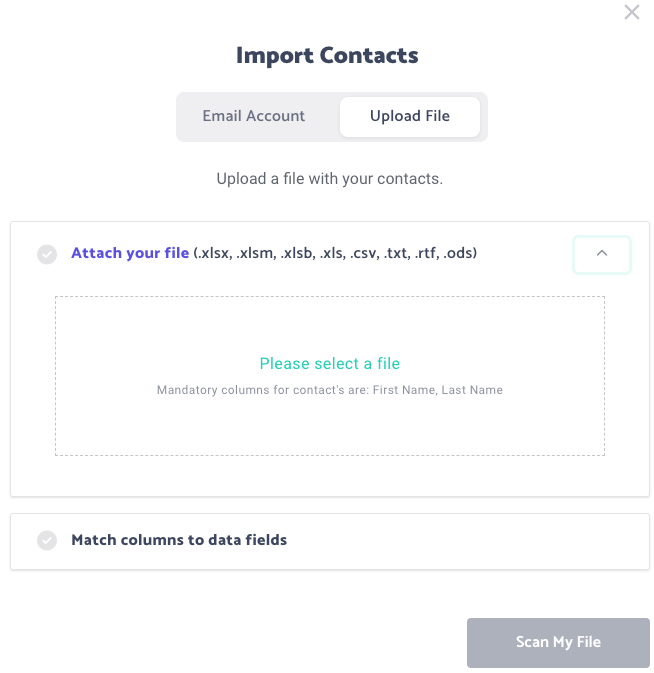Click the Attach your file heading
This screenshot has width=654, height=673.
pyautogui.click(x=130, y=253)
